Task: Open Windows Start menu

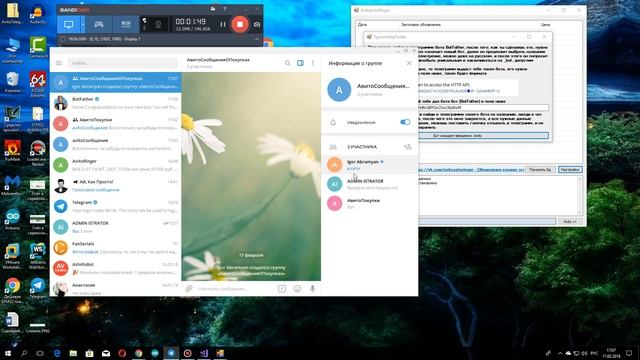Action: click(7, 353)
